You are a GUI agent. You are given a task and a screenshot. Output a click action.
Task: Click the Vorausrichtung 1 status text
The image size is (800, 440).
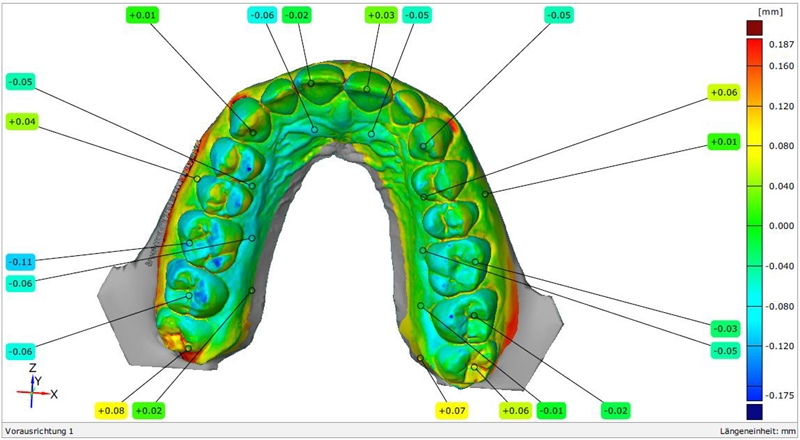coord(40,431)
